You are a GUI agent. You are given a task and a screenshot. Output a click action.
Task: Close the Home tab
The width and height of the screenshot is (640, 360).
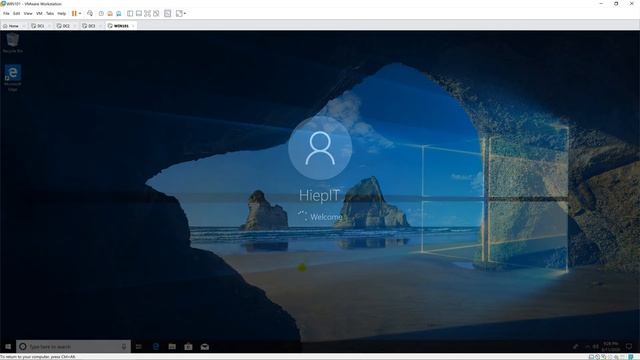click(x=23, y=26)
